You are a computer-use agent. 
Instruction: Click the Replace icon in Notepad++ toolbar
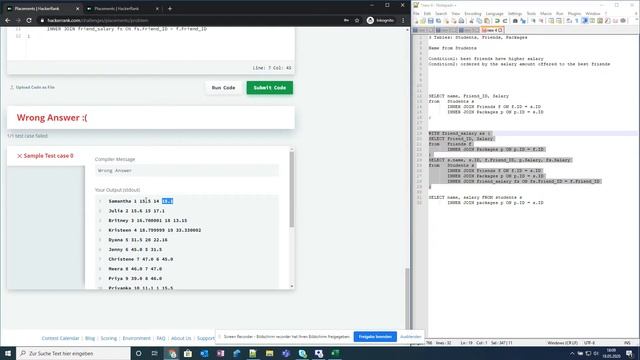point(523,21)
